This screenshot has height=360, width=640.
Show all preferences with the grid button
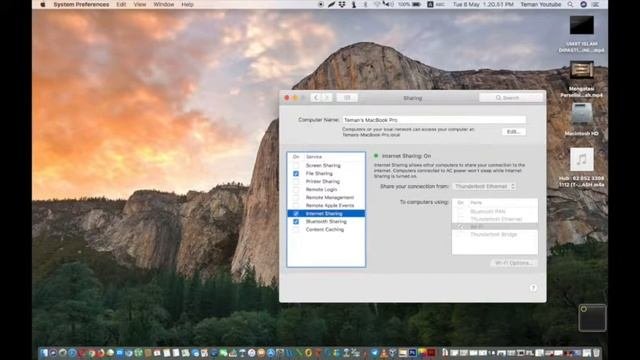tap(347, 98)
